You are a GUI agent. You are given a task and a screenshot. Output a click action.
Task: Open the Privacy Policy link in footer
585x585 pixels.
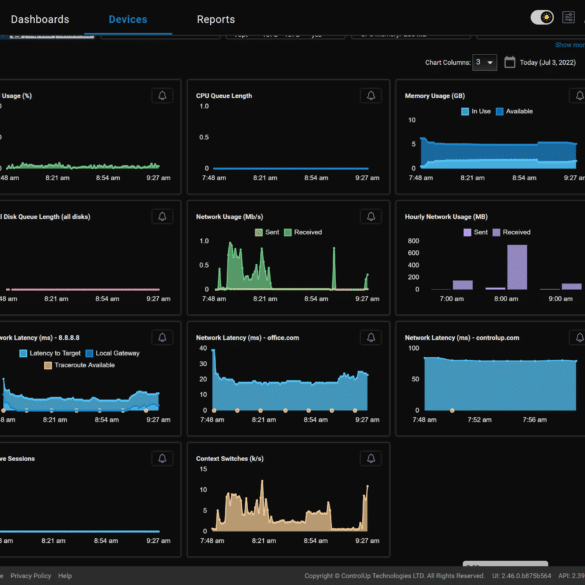(31, 576)
